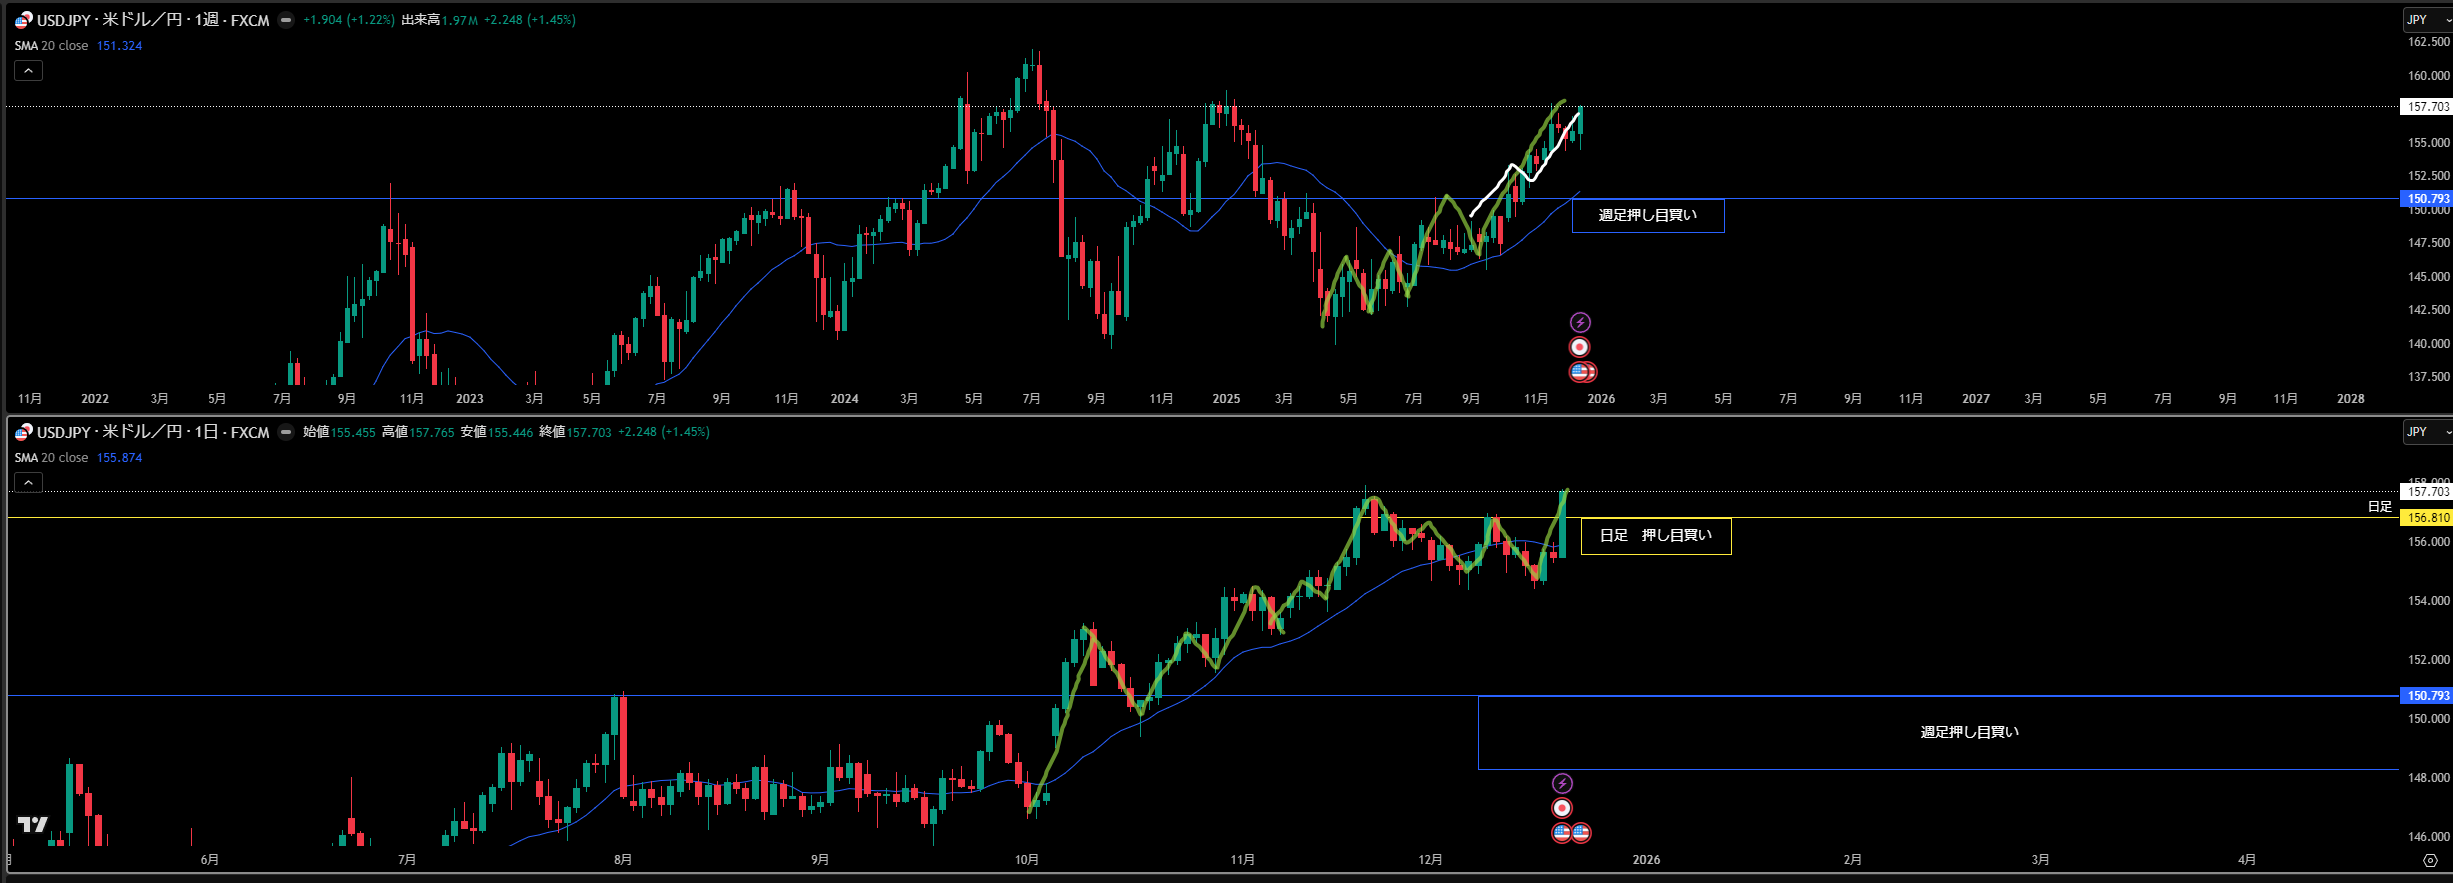Open the JPY currency dropdown on daily chart
The height and width of the screenshot is (883, 2453).
2427,432
